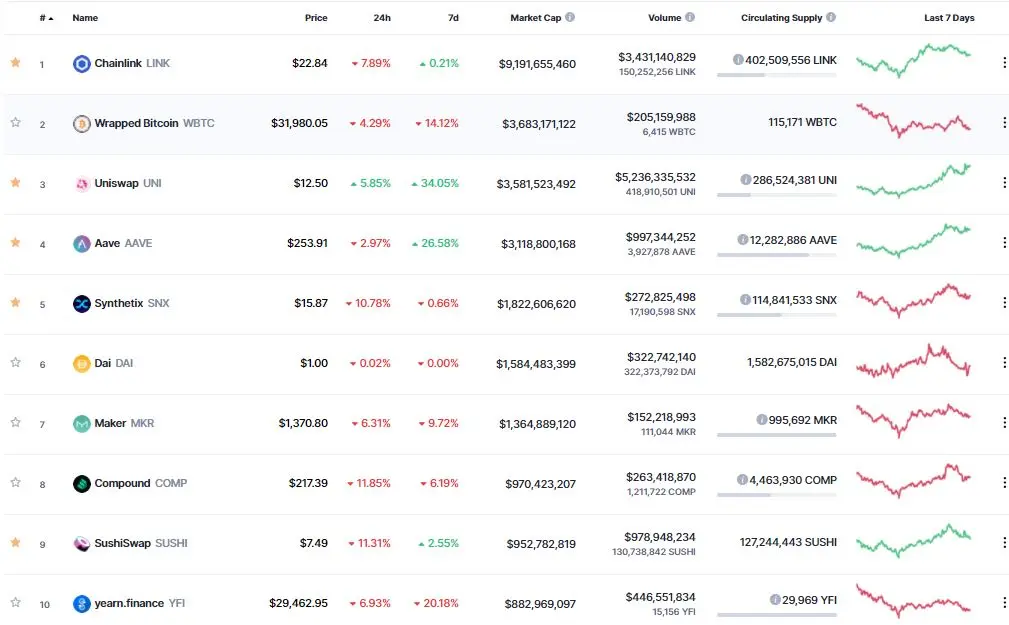Click Chainlink circulating supply progress bar
Image resolution: width=1009 pixels, height=625 pixels.
777,75
